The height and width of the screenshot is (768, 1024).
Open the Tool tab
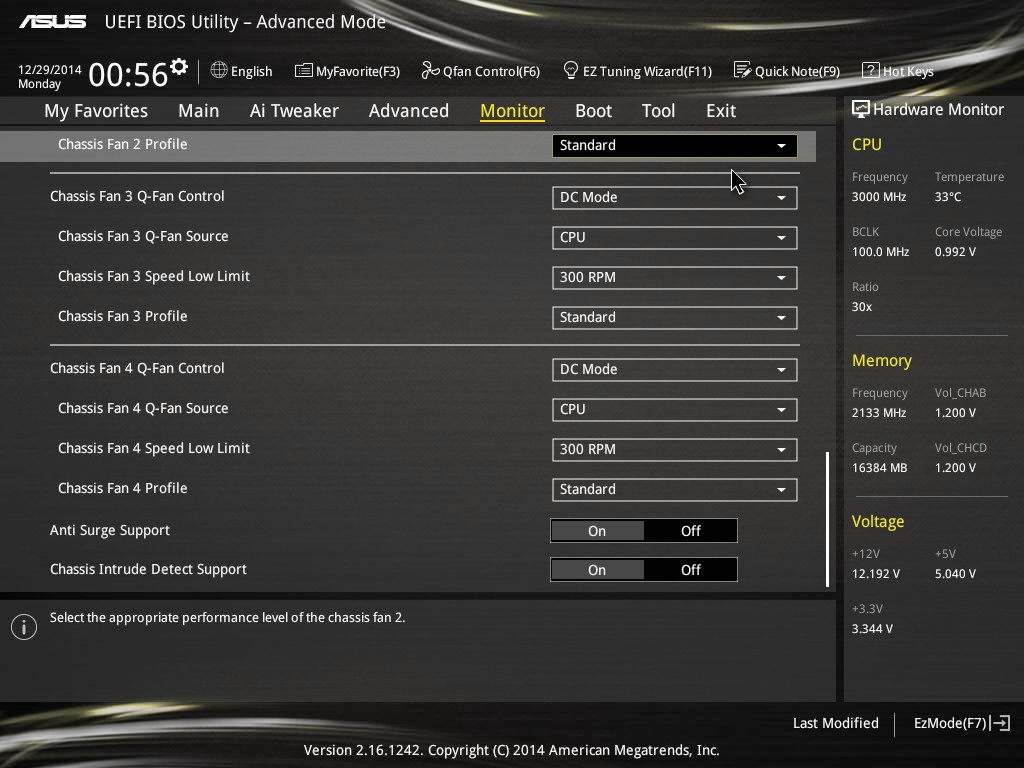658,111
